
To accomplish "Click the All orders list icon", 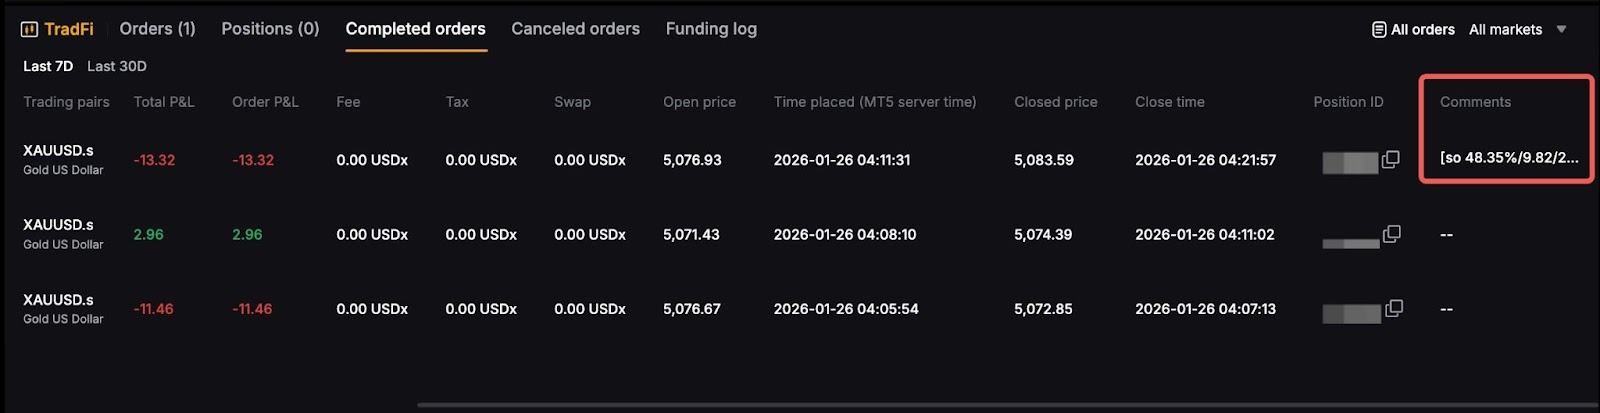I will tap(1379, 30).
